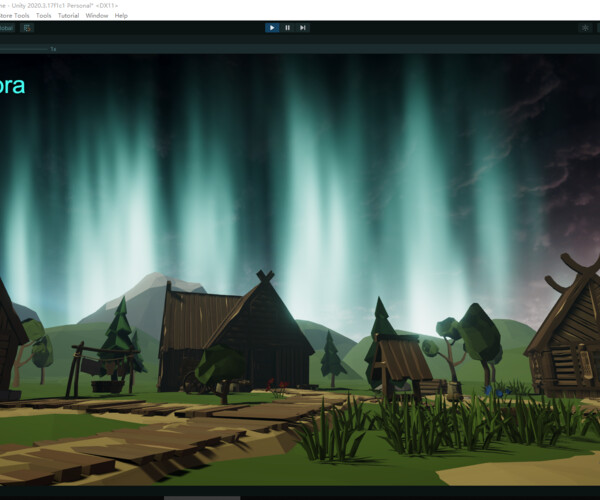Open the Help menu
The height and width of the screenshot is (500, 600).
(121, 16)
